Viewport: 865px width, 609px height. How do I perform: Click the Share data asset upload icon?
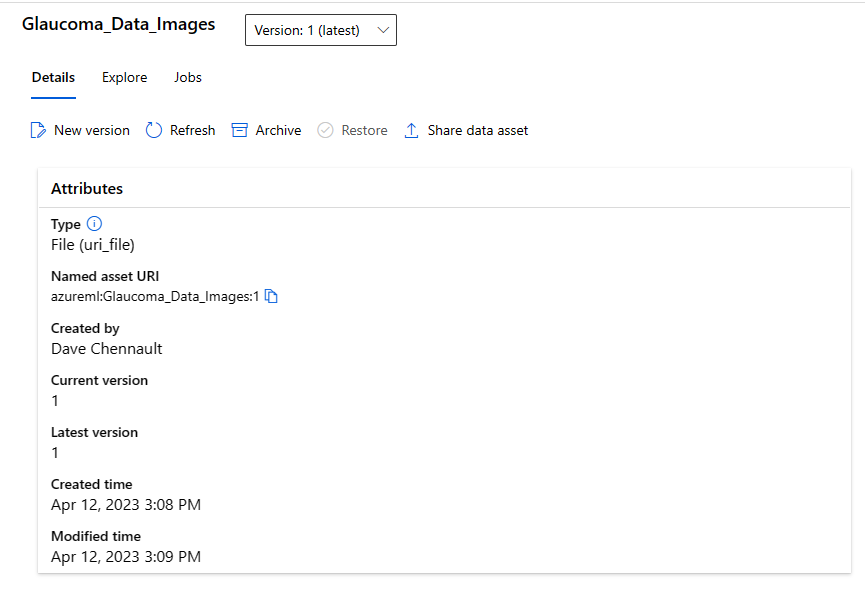[411, 130]
